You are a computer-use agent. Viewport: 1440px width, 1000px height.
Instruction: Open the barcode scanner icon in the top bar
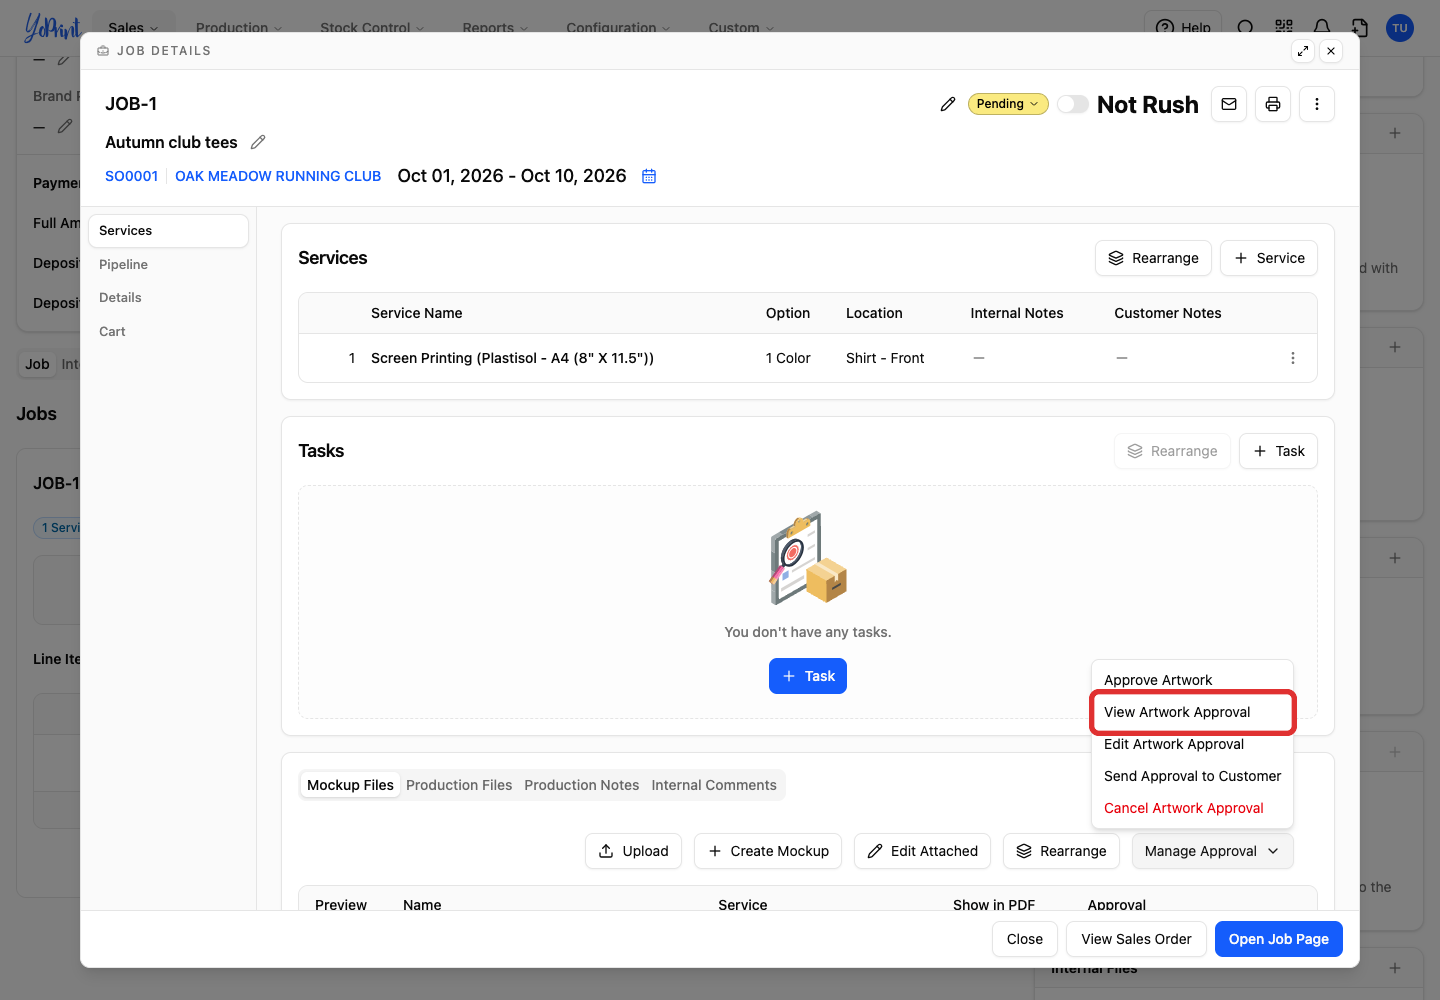pyautogui.click(x=1284, y=27)
